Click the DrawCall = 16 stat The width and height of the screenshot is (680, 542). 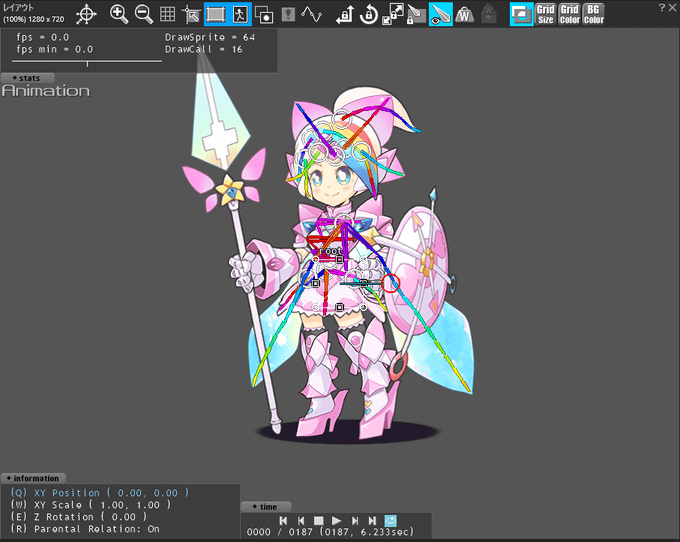point(204,49)
